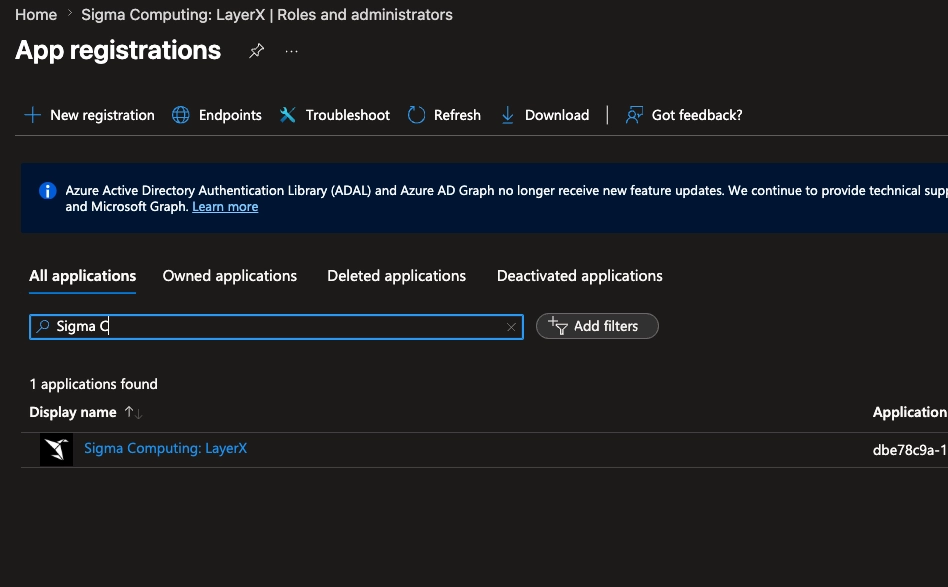
Task: Click the Got feedback? label
Action: [697, 115]
